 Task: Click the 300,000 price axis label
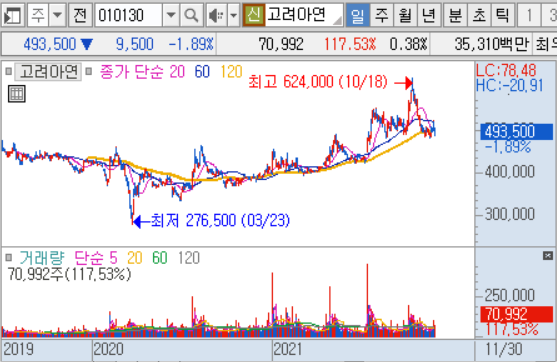coord(509,214)
